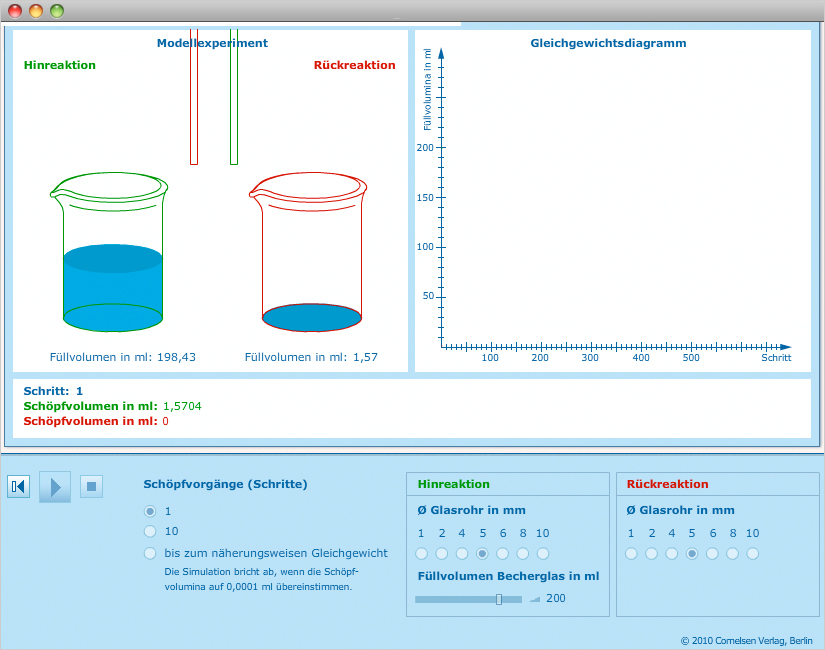Select 6 mm Glasrohr for Hinreaktion
The width and height of the screenshot is (825, 650).
tap(502, 554)
